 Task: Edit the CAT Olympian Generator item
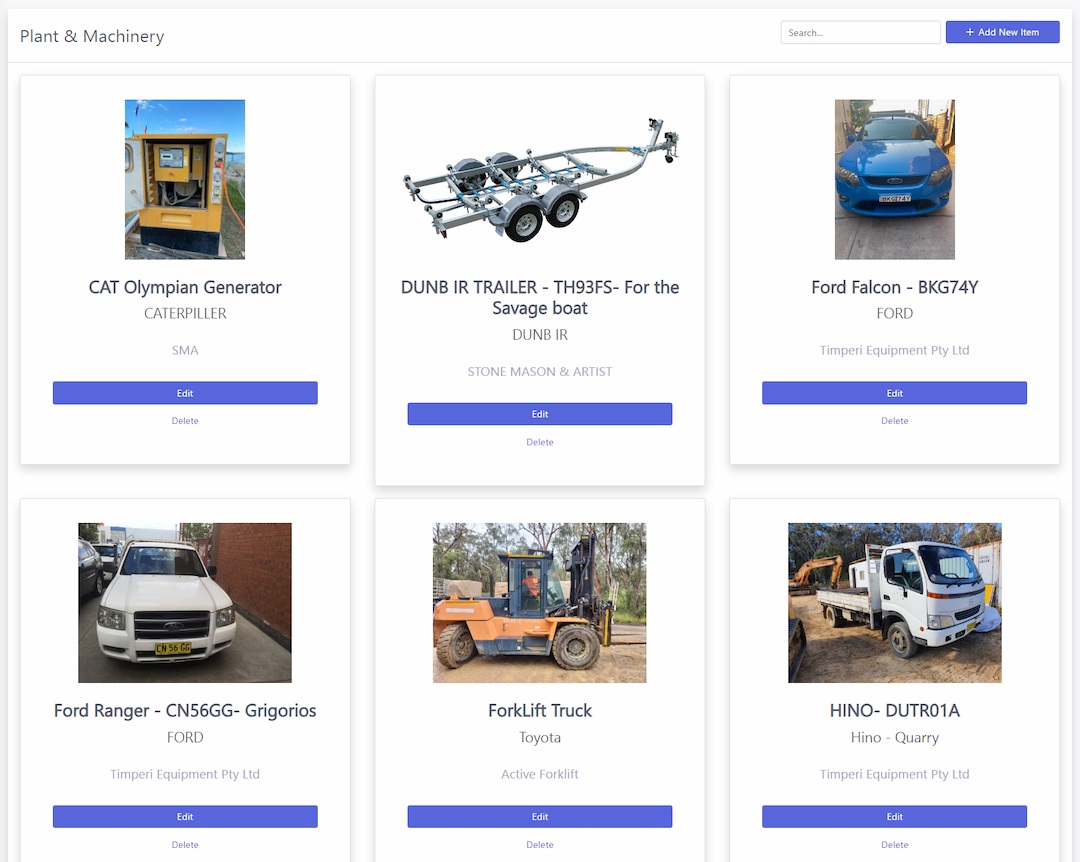pos(185,393)
